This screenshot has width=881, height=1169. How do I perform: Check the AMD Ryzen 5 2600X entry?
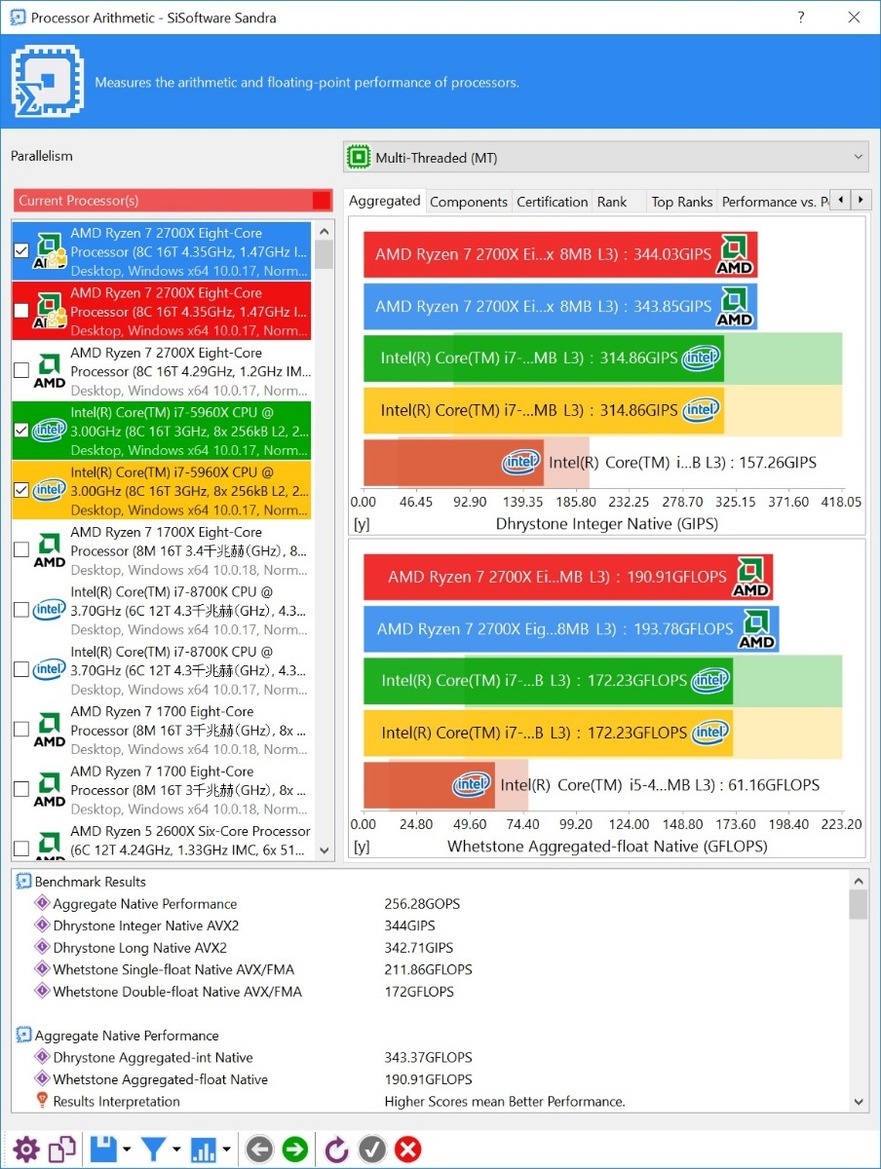(22, 848)
